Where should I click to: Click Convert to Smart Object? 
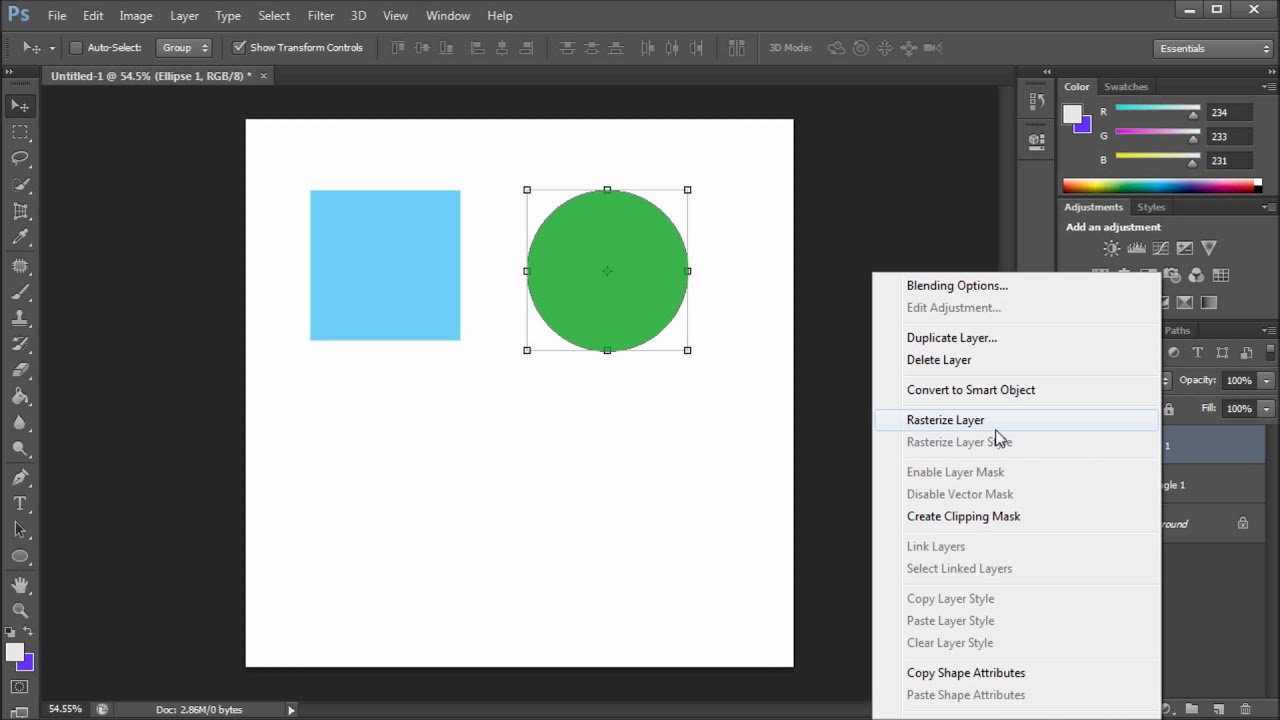tap(971, 390)
